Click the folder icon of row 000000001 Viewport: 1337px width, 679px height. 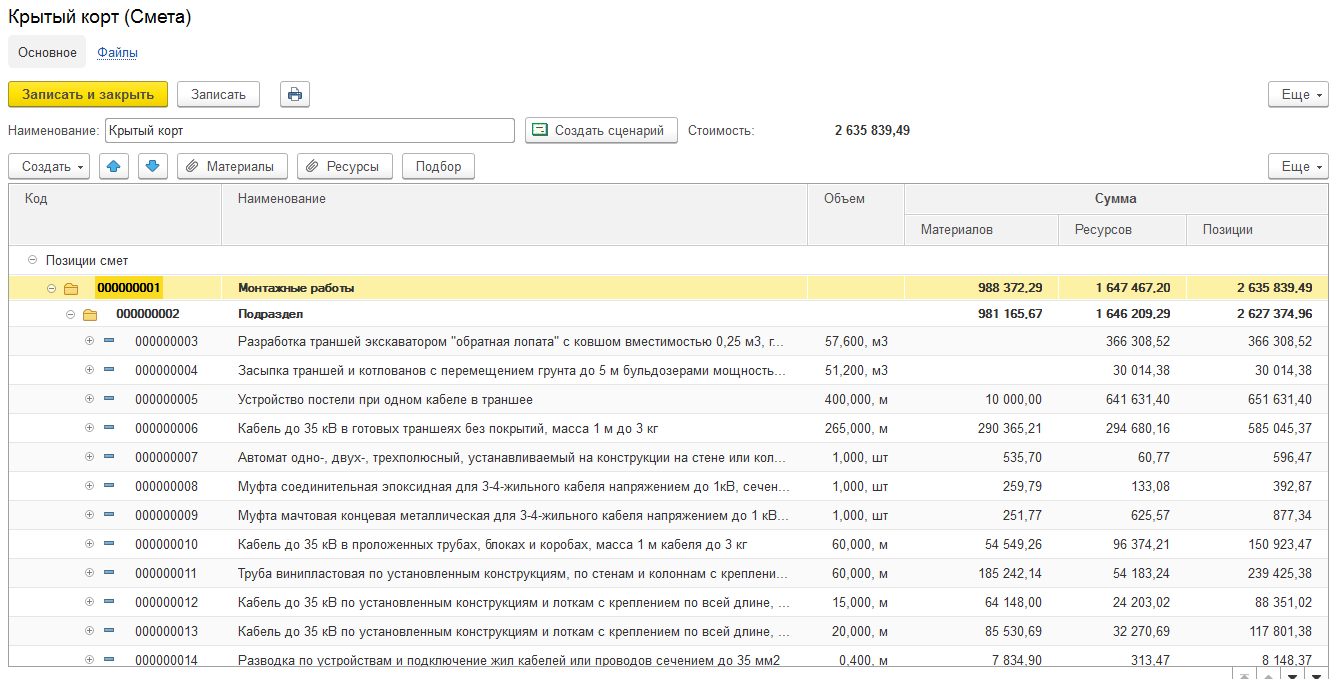[71, 289]
